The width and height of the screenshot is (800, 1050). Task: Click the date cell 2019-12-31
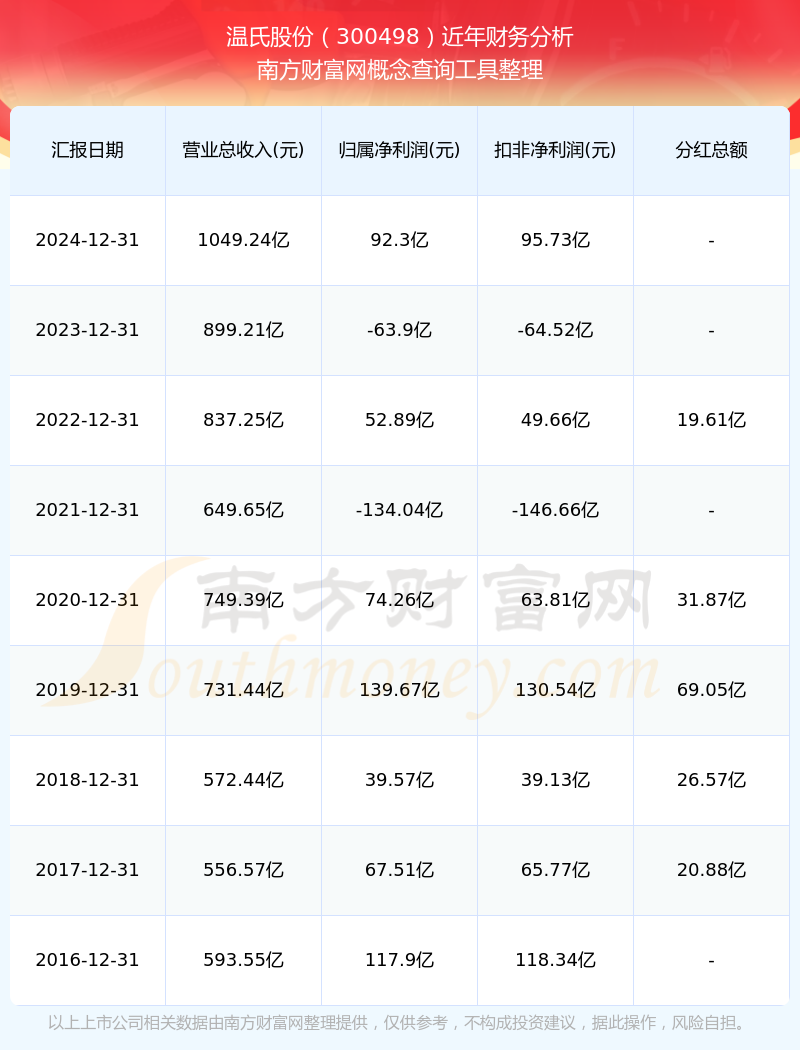click(88, 690)
